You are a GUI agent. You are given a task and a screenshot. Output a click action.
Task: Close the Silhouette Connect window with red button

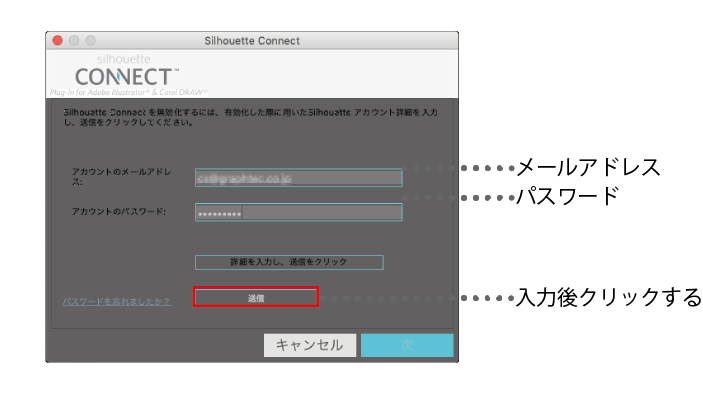[57, 40]
